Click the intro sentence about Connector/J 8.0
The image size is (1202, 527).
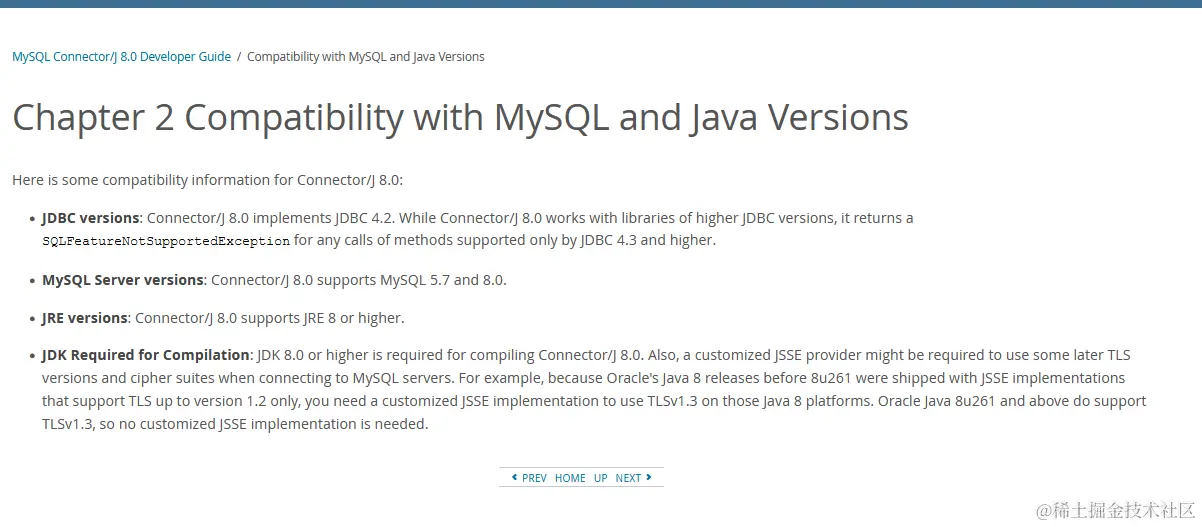207,180
